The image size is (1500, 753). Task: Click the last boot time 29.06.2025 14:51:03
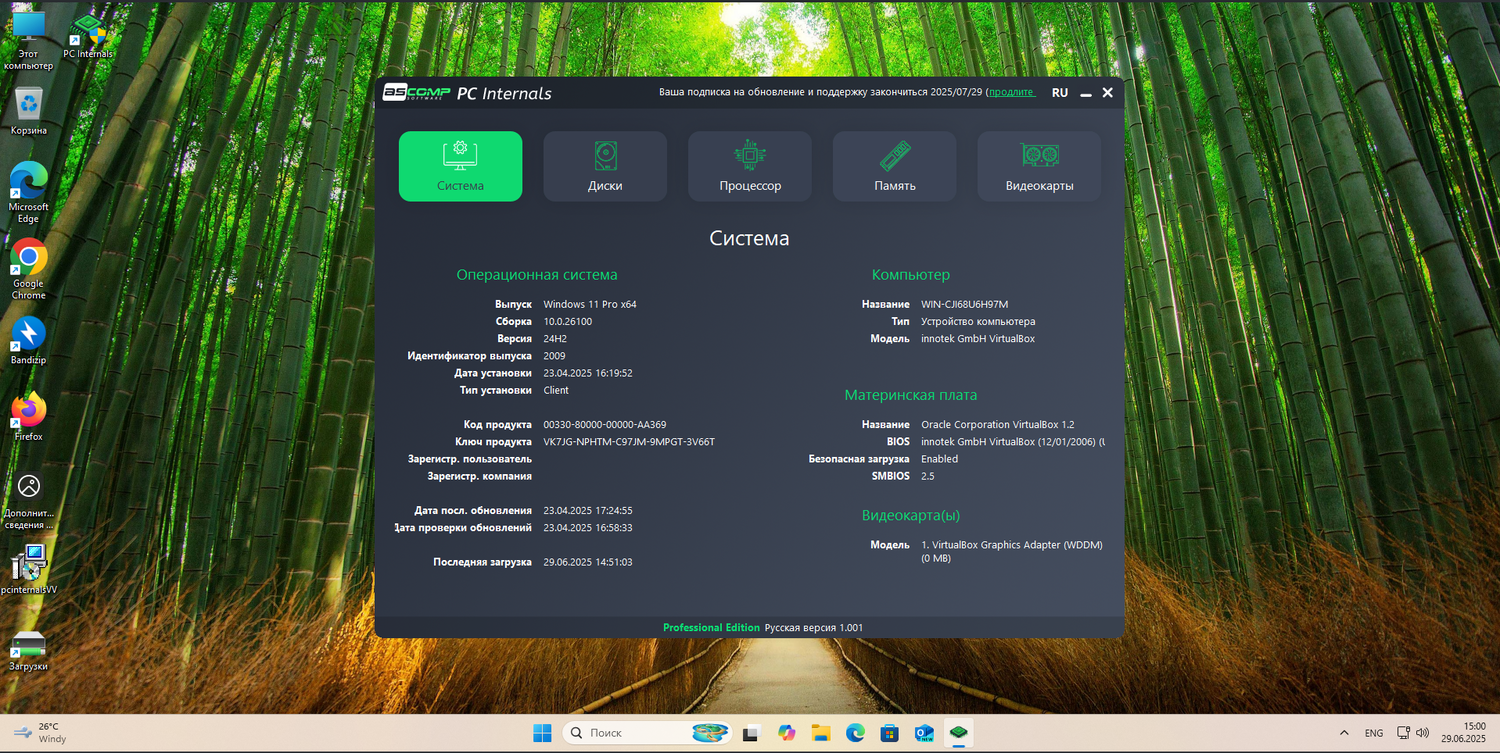click(x=588, y=562)
